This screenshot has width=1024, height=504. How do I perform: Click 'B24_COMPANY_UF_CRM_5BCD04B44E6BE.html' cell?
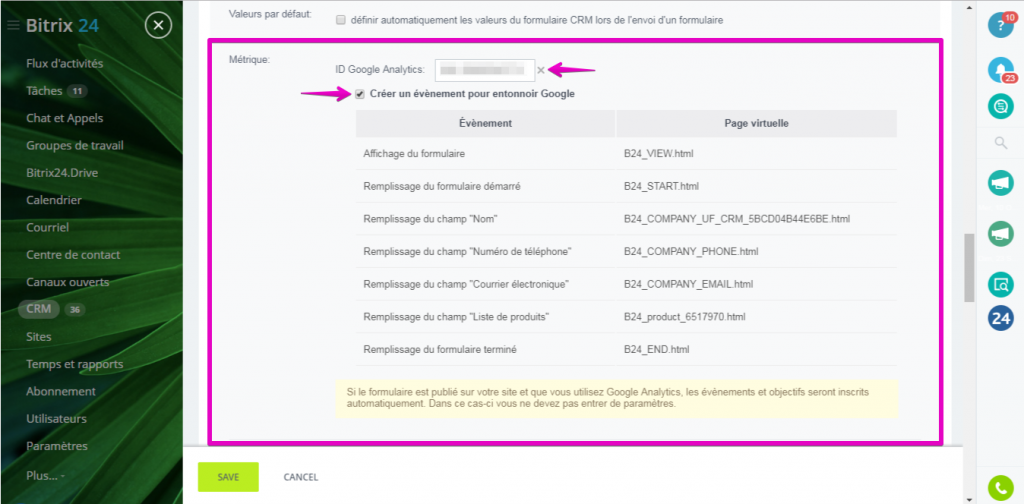[x=737, y=219]
